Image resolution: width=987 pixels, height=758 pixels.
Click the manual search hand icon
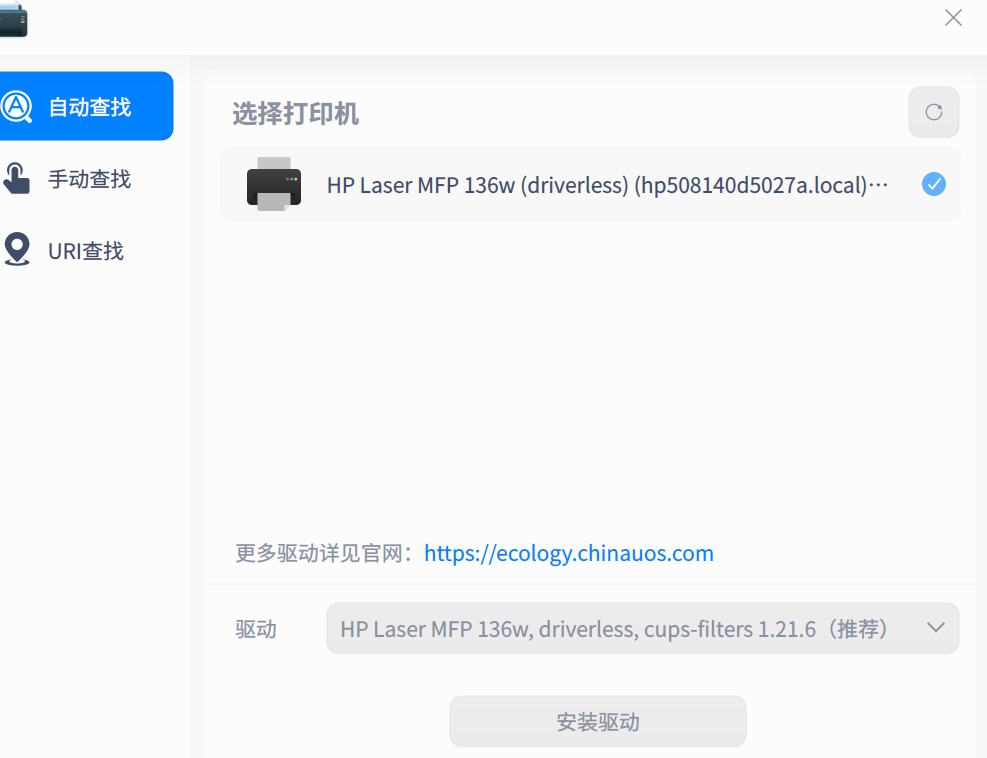tap(16, 178)
